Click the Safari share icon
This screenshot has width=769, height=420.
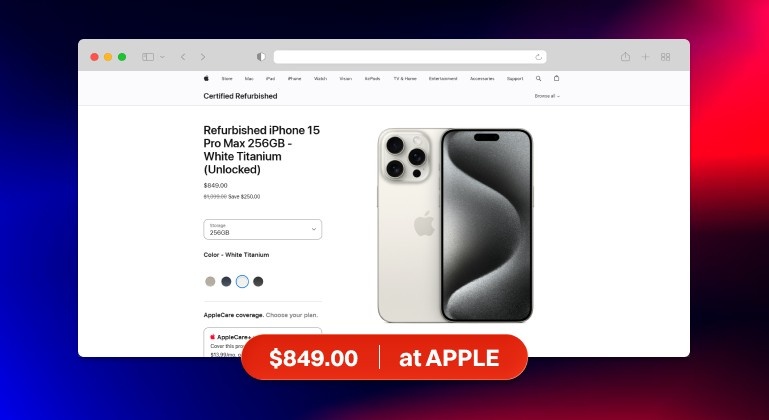(625, 56)
